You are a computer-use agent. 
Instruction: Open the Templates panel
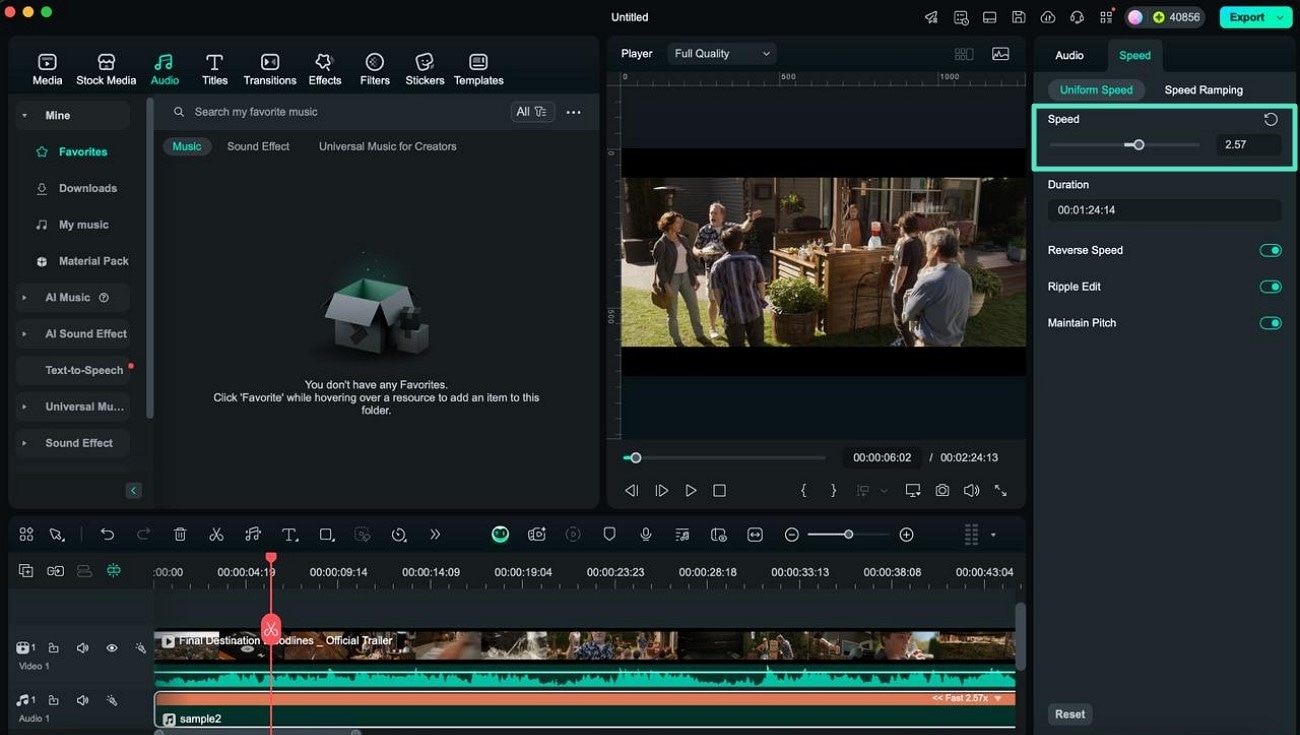pos(478,69)
